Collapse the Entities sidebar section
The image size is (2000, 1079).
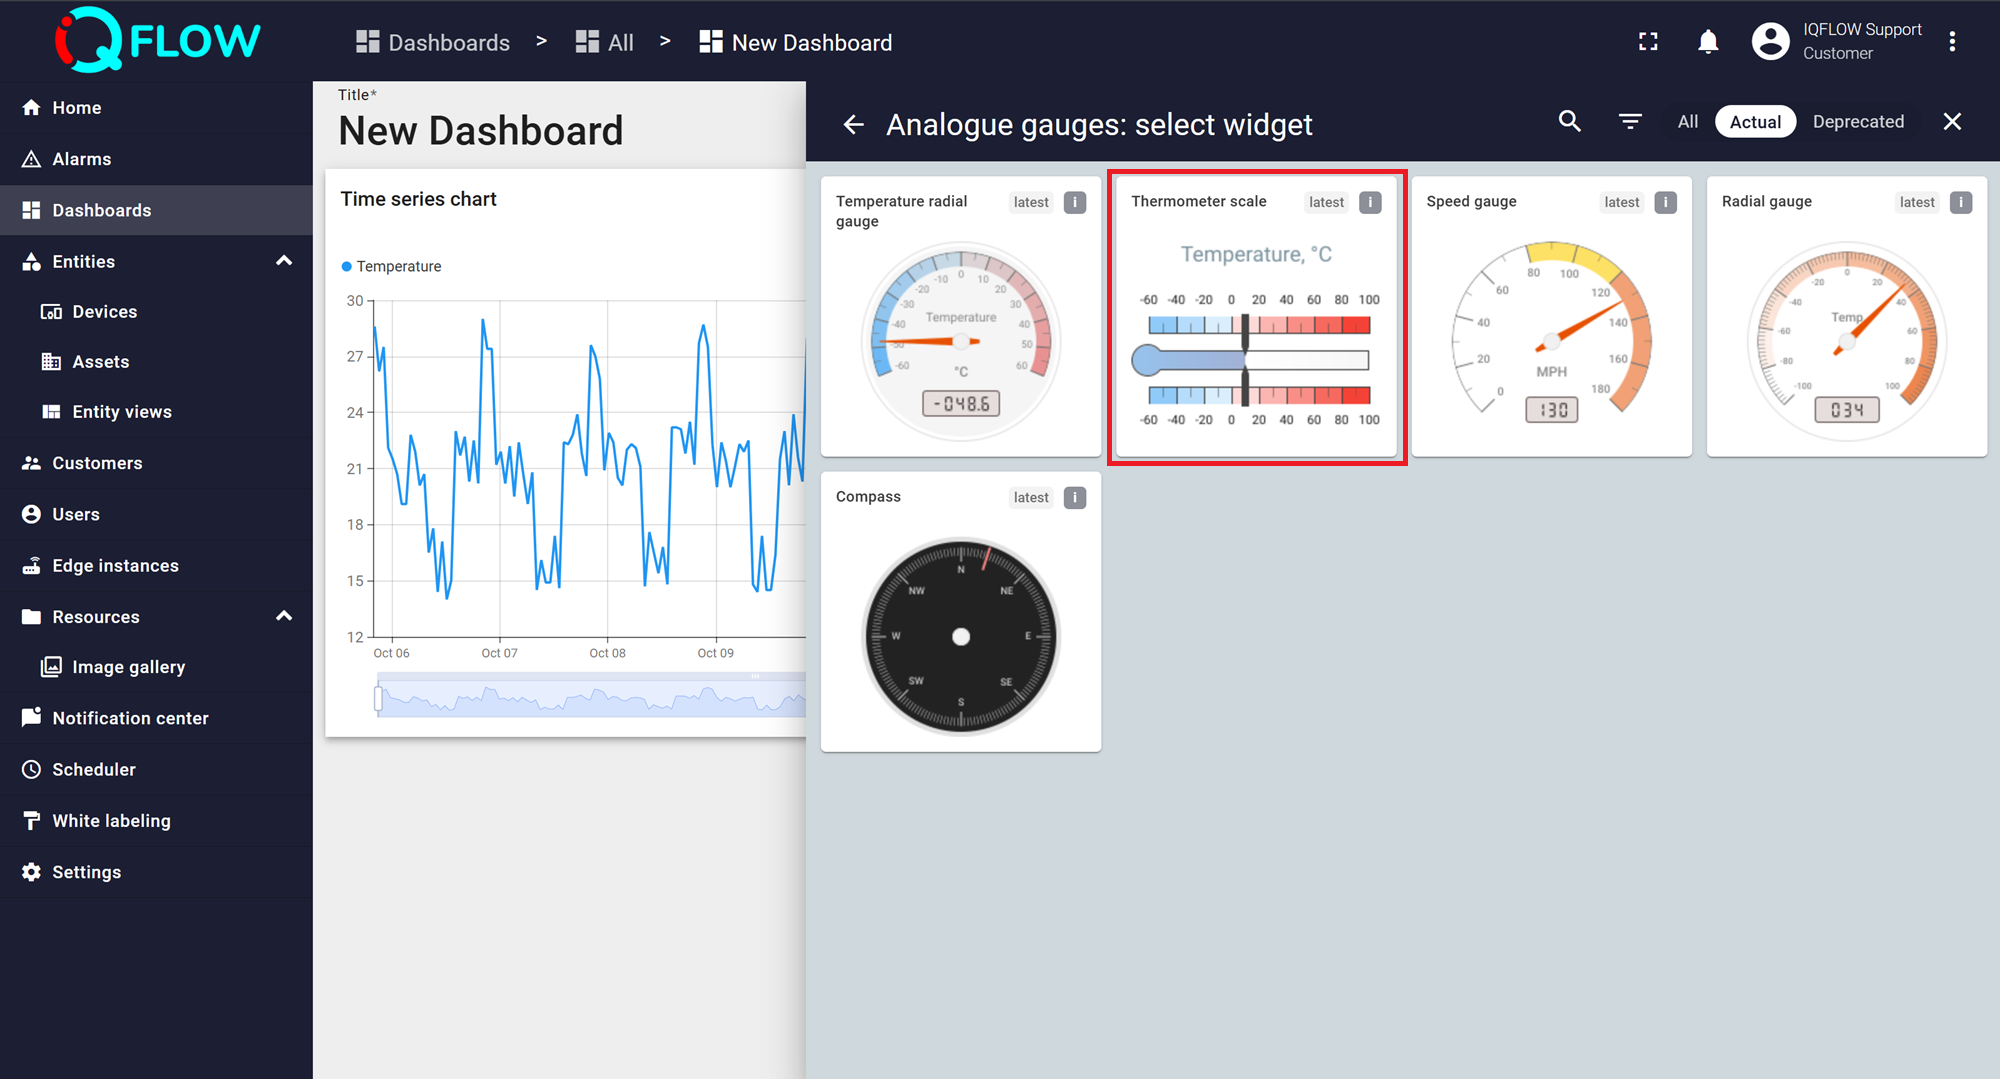(284, 261)
